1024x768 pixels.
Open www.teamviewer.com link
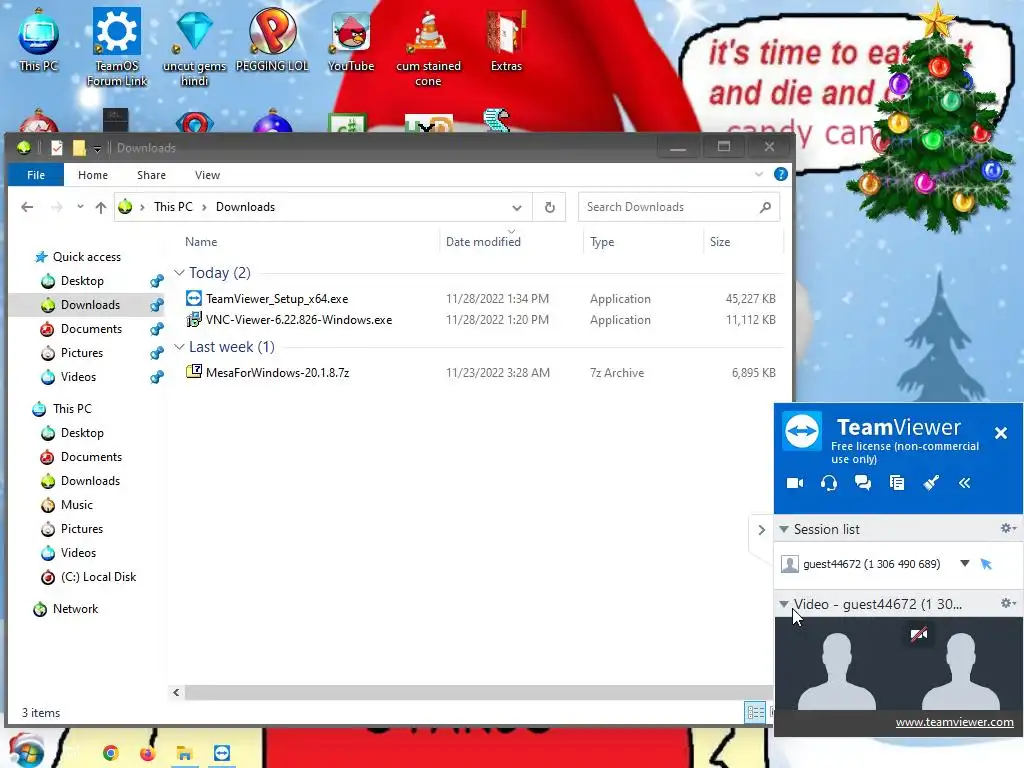point(954,722)
